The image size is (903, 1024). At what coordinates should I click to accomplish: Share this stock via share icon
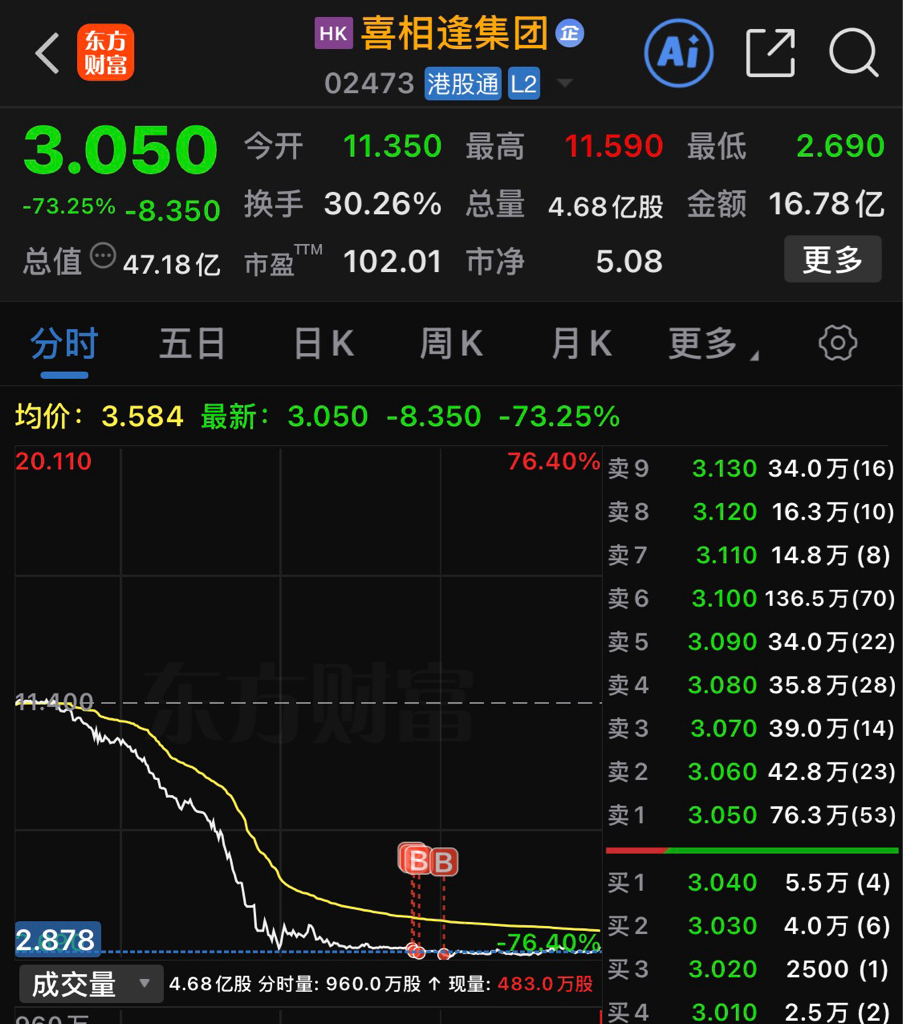pyautogui.click(x=770, y=53)
